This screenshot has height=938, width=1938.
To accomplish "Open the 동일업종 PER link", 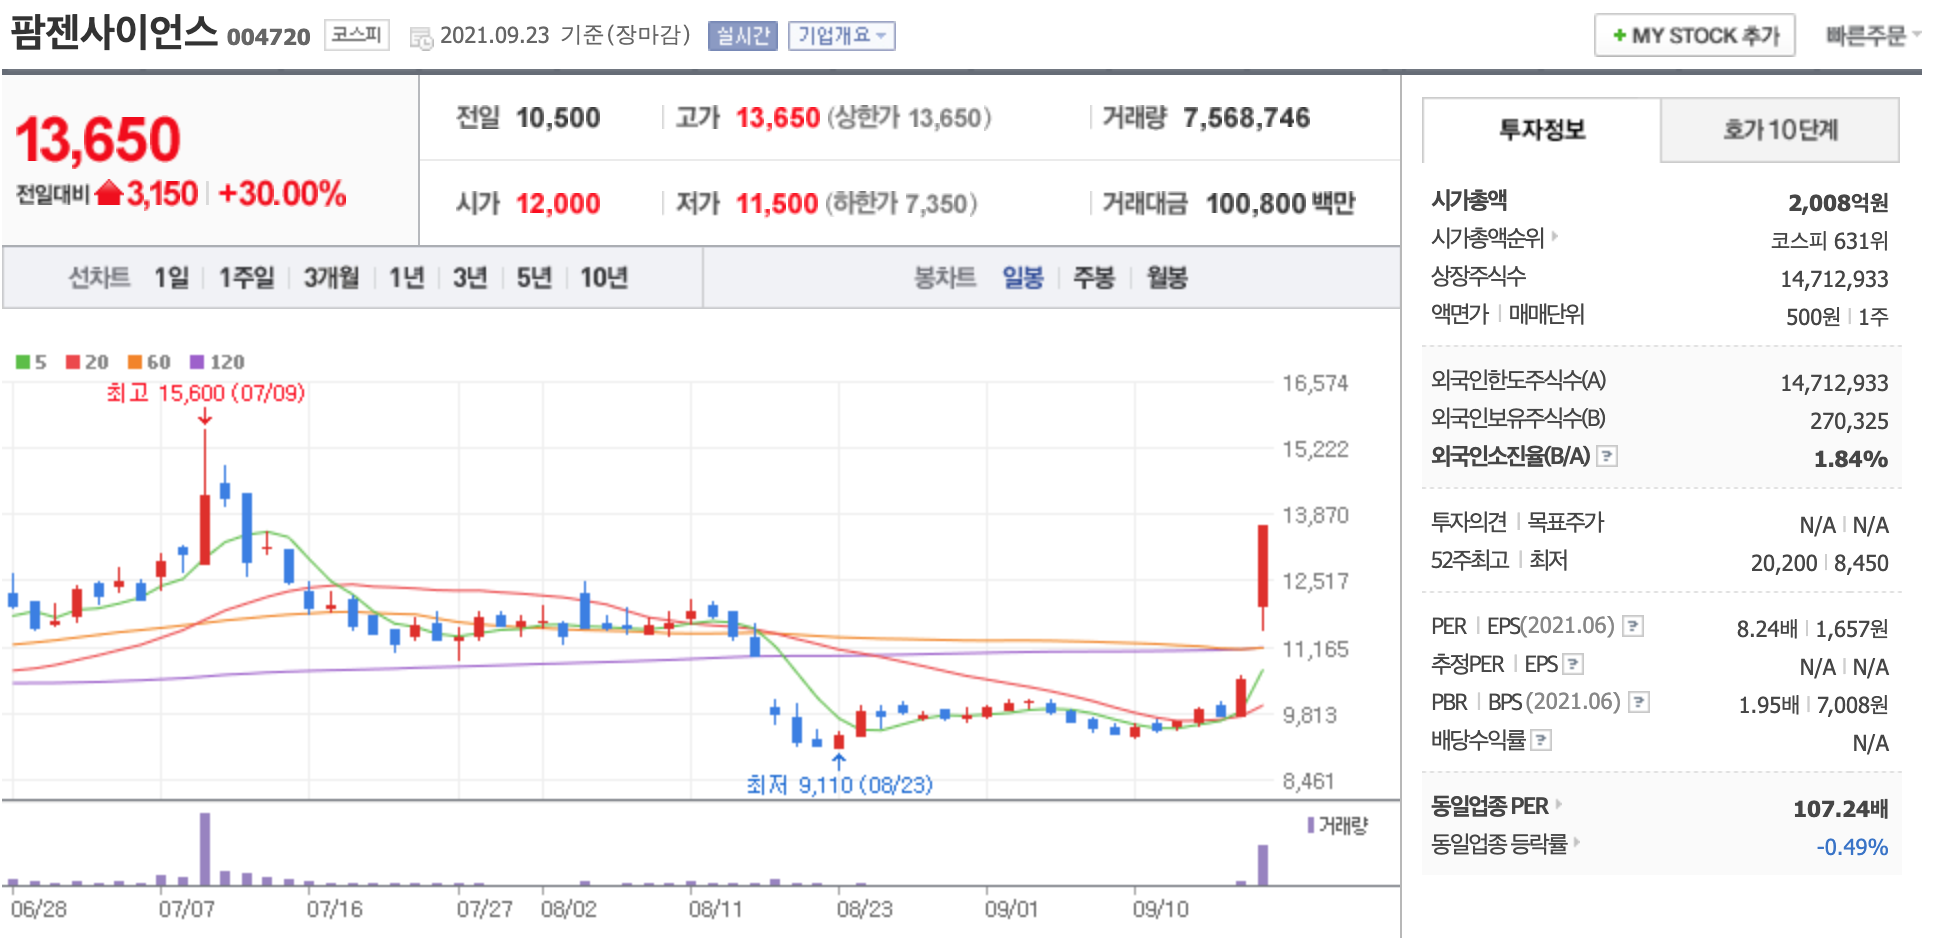I will coord(1489,806).
